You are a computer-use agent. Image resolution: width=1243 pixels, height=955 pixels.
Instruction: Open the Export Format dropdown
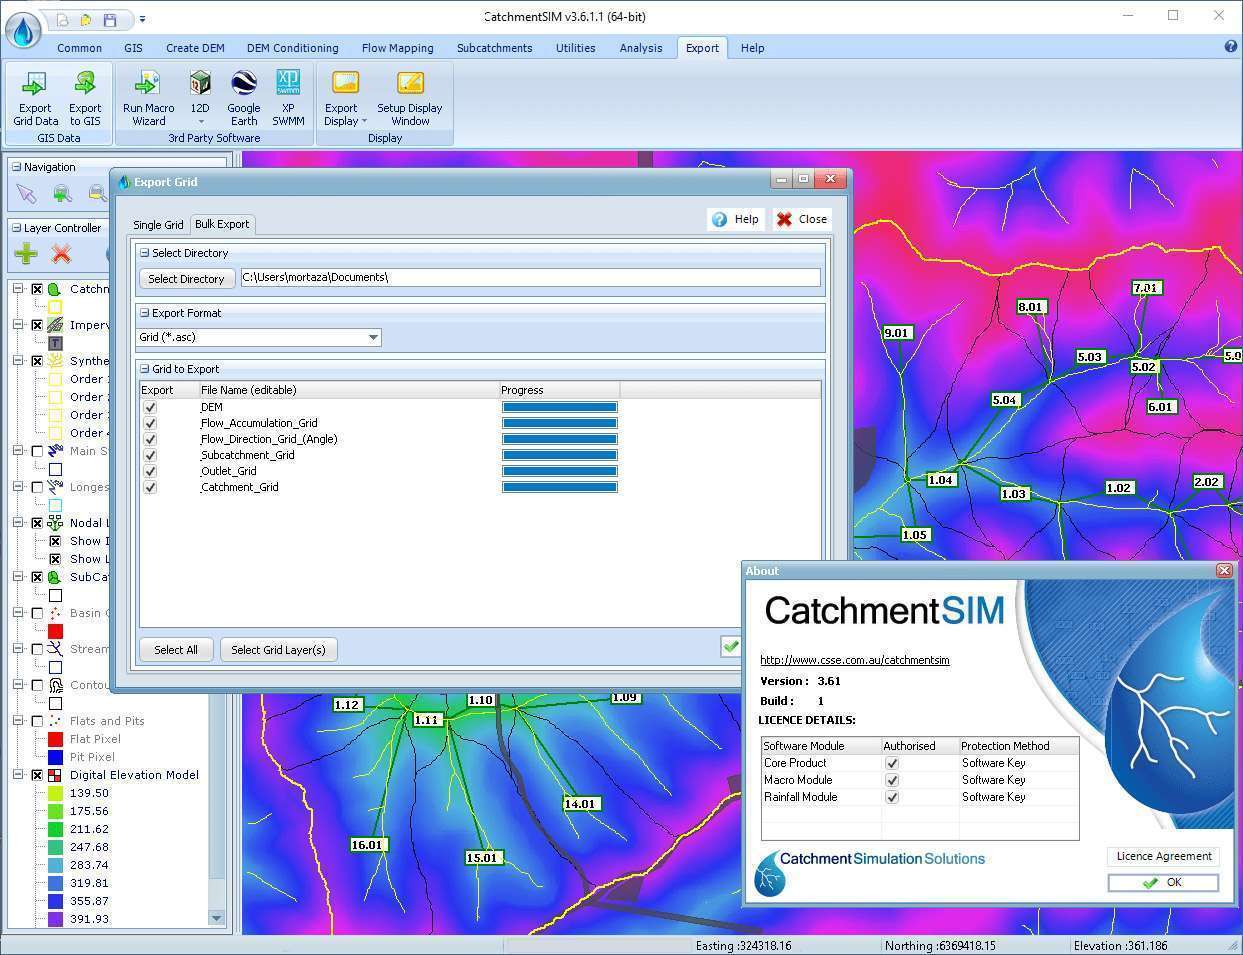click(x=374, y=337)
